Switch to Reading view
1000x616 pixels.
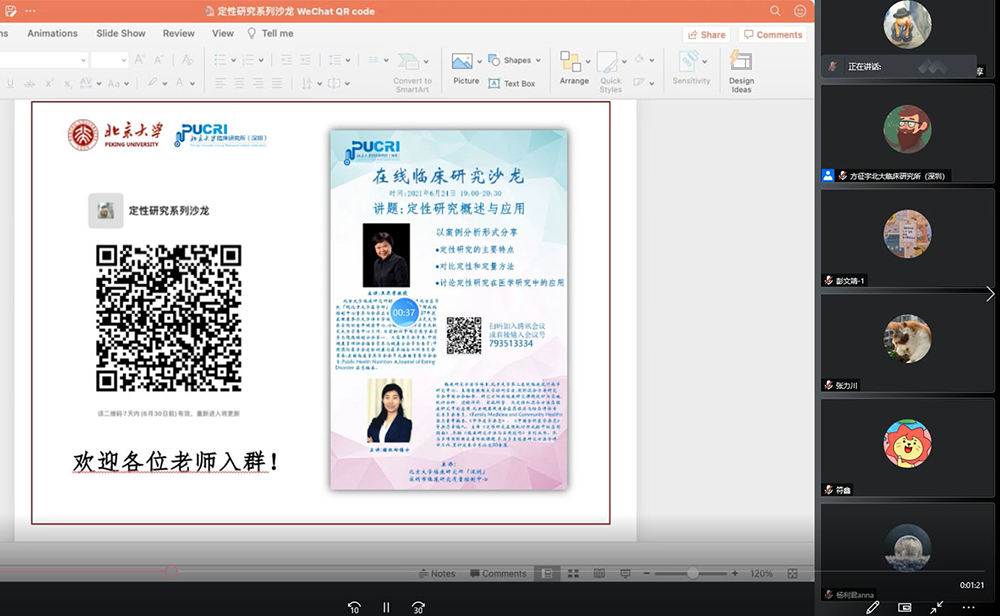point(599,573)
